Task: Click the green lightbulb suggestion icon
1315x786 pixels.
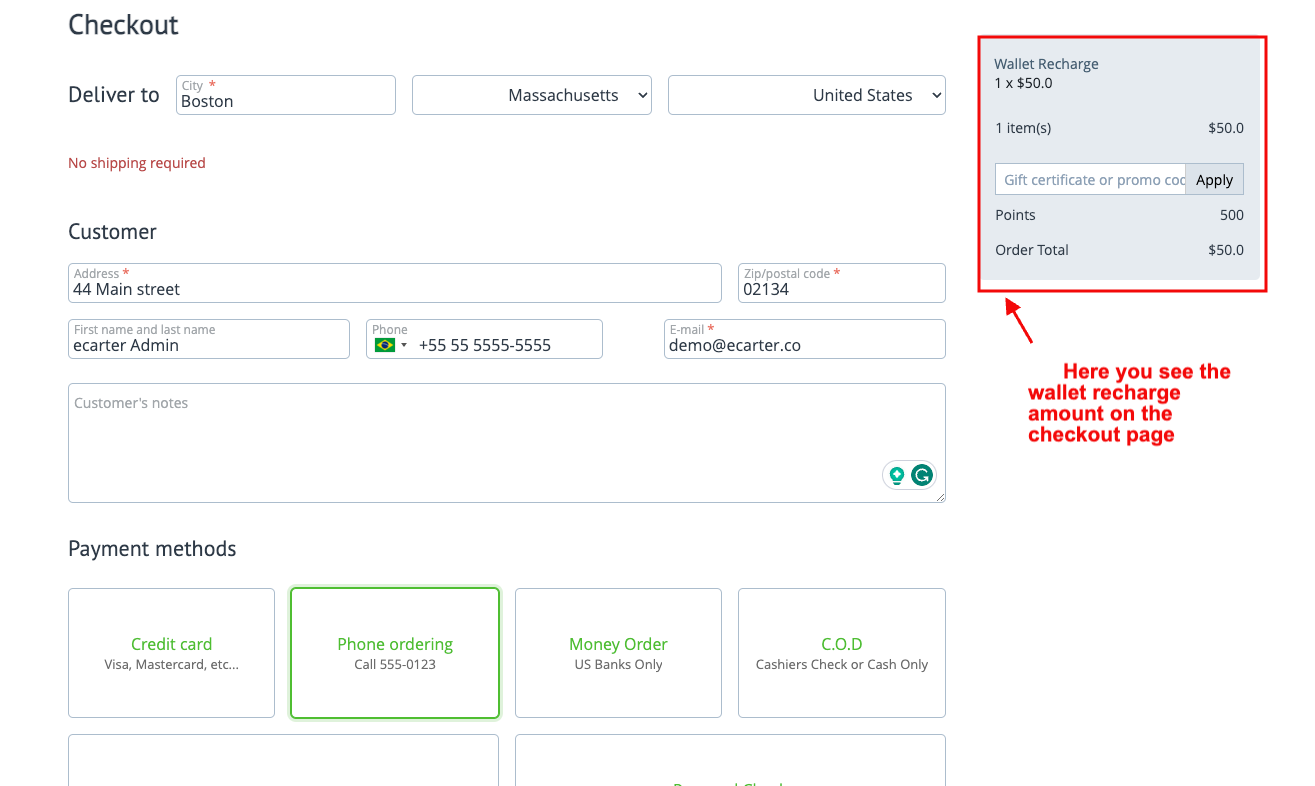Action: [x=897, y=476]
